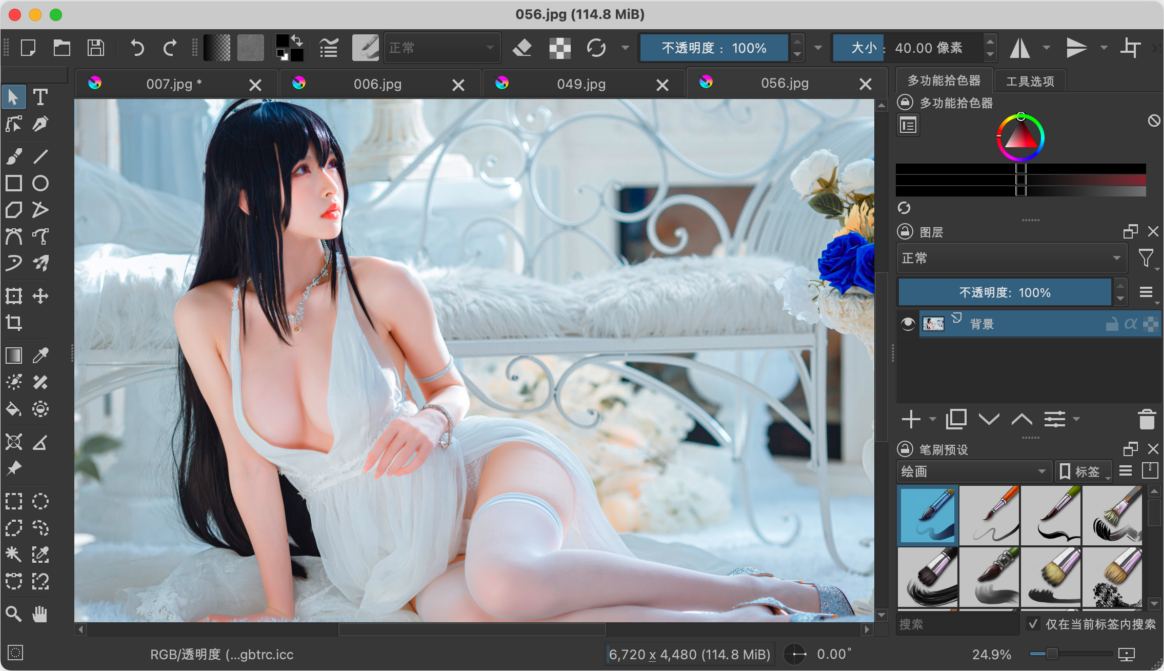
Task: Expand the horizontal mirror options arrow
Action: click(x=1047, y=48)
